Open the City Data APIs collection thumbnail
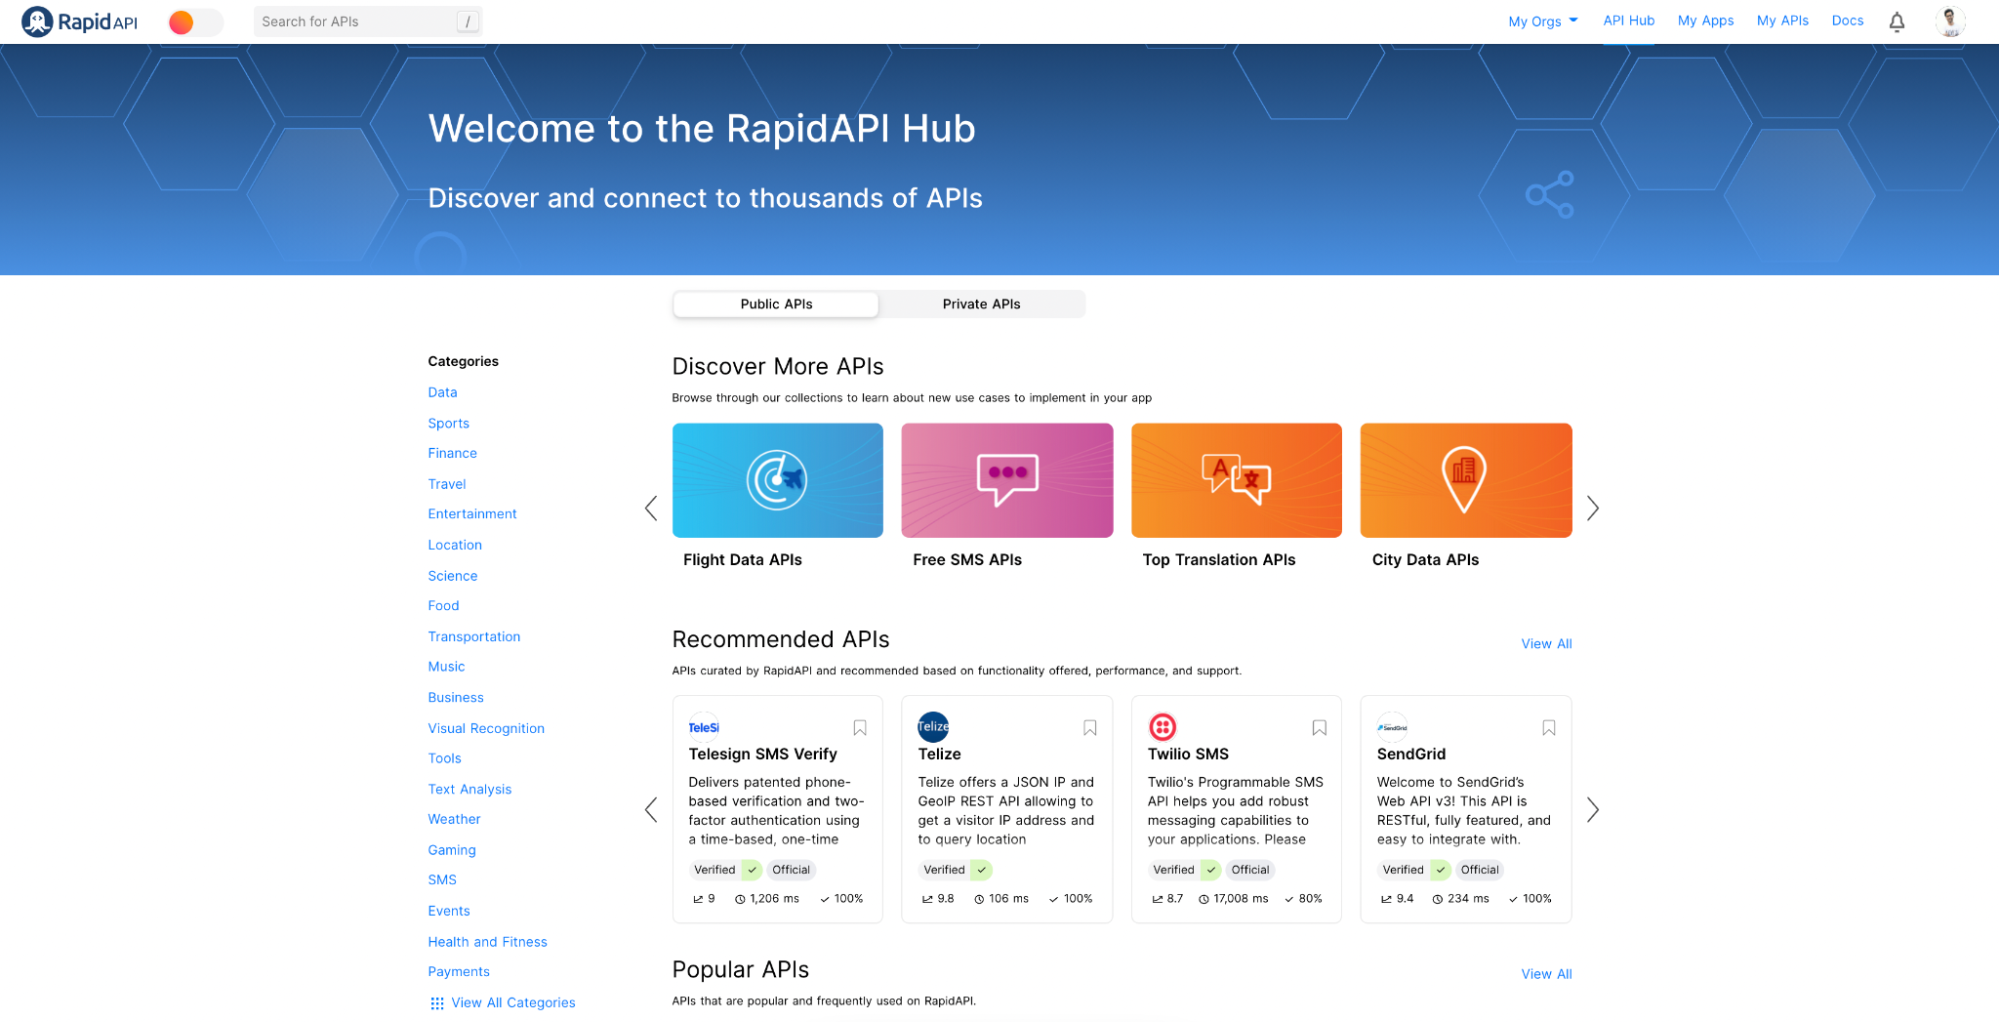 pos(1465,480)
